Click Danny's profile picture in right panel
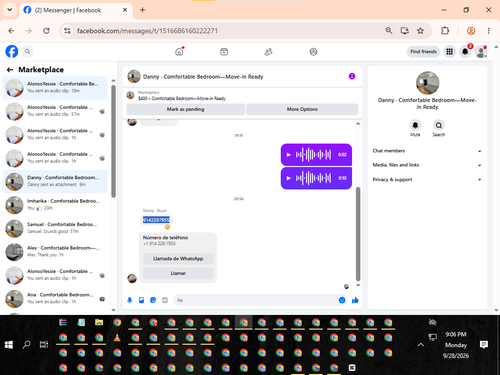 coord(428,83)
